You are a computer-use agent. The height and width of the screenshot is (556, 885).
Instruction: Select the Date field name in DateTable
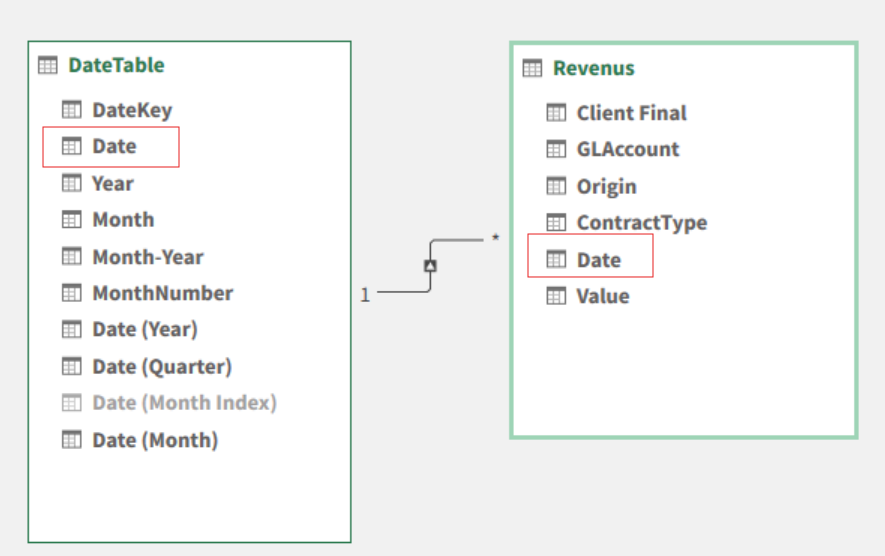[114, 146]
